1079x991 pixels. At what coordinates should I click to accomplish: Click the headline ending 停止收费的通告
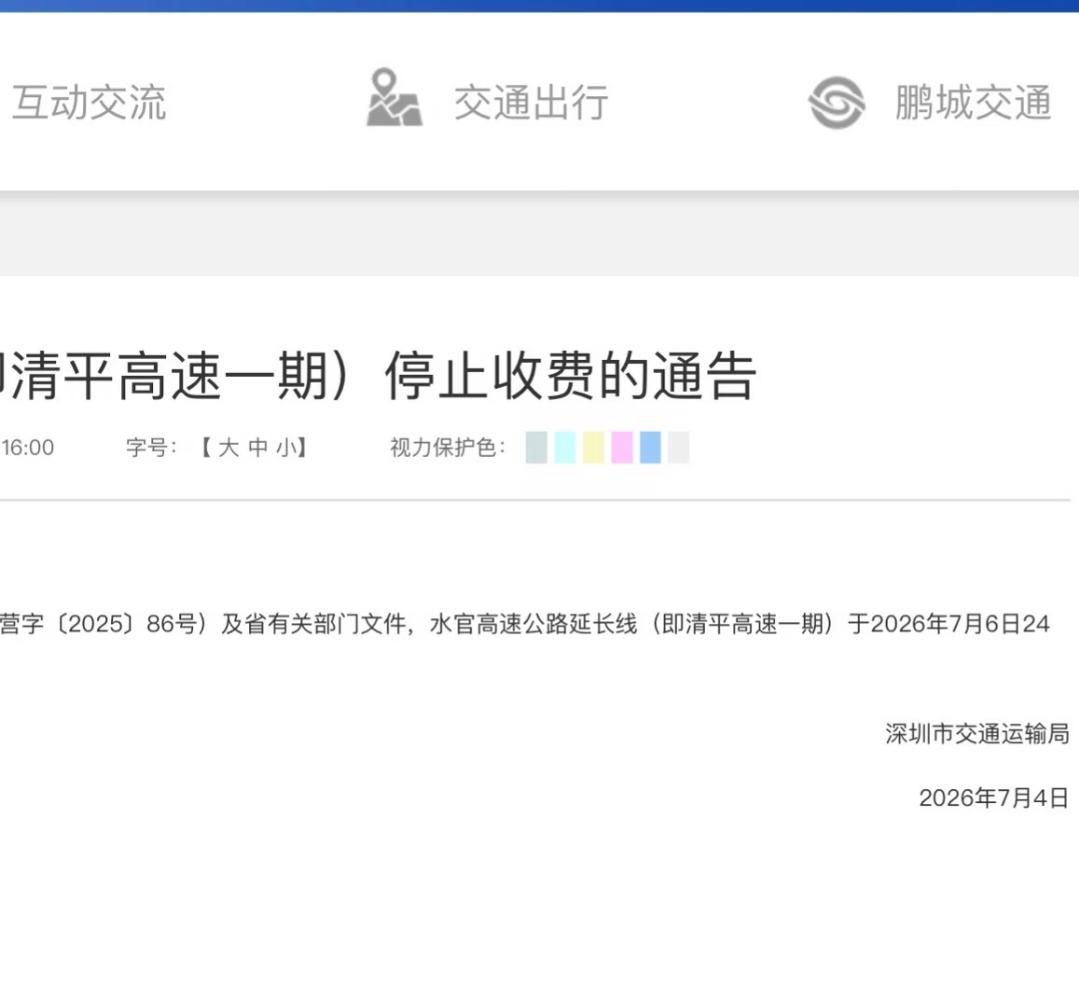pyautogui.click(x=378, y=376)
